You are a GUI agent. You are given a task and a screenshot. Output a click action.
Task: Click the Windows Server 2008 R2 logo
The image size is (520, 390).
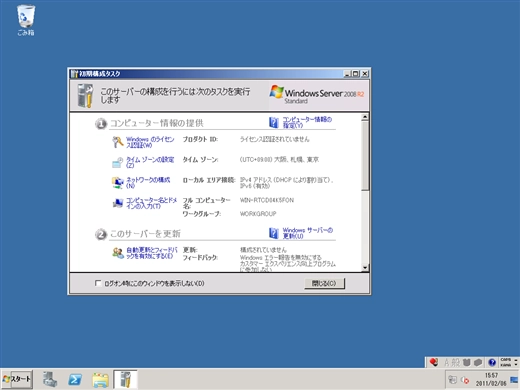317,94
